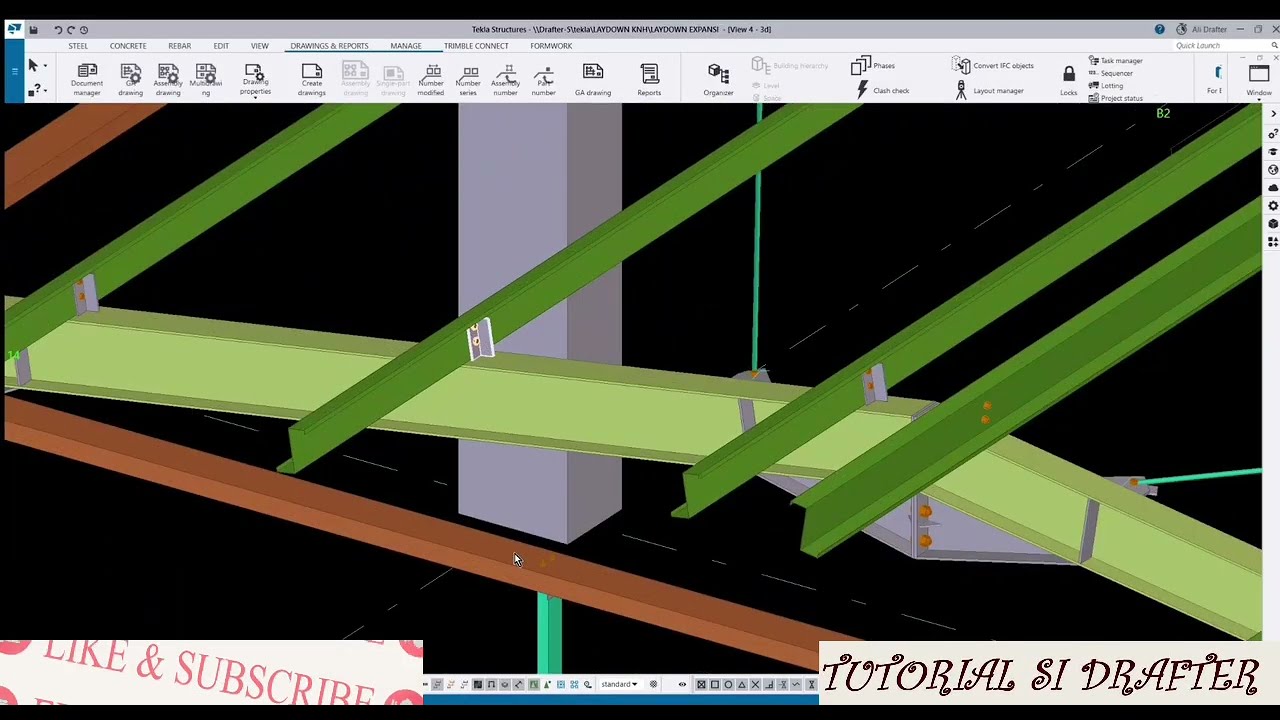
Task: Toggle the eye visibility icon in bottom toolbar
Action: tap(682, 685)
